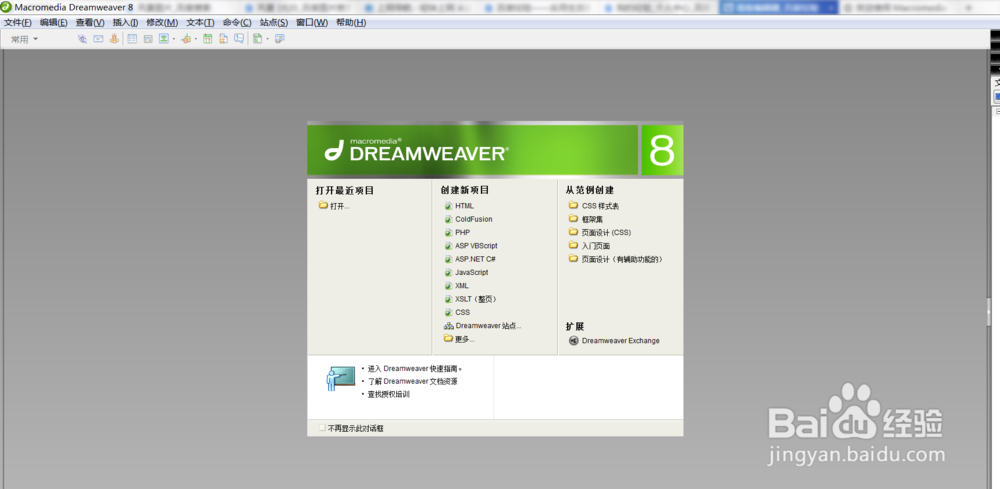The image size is (1000, 489).
Task: Click 打开... under recent items
Action: pyautogui.click(x=334, y=206)
